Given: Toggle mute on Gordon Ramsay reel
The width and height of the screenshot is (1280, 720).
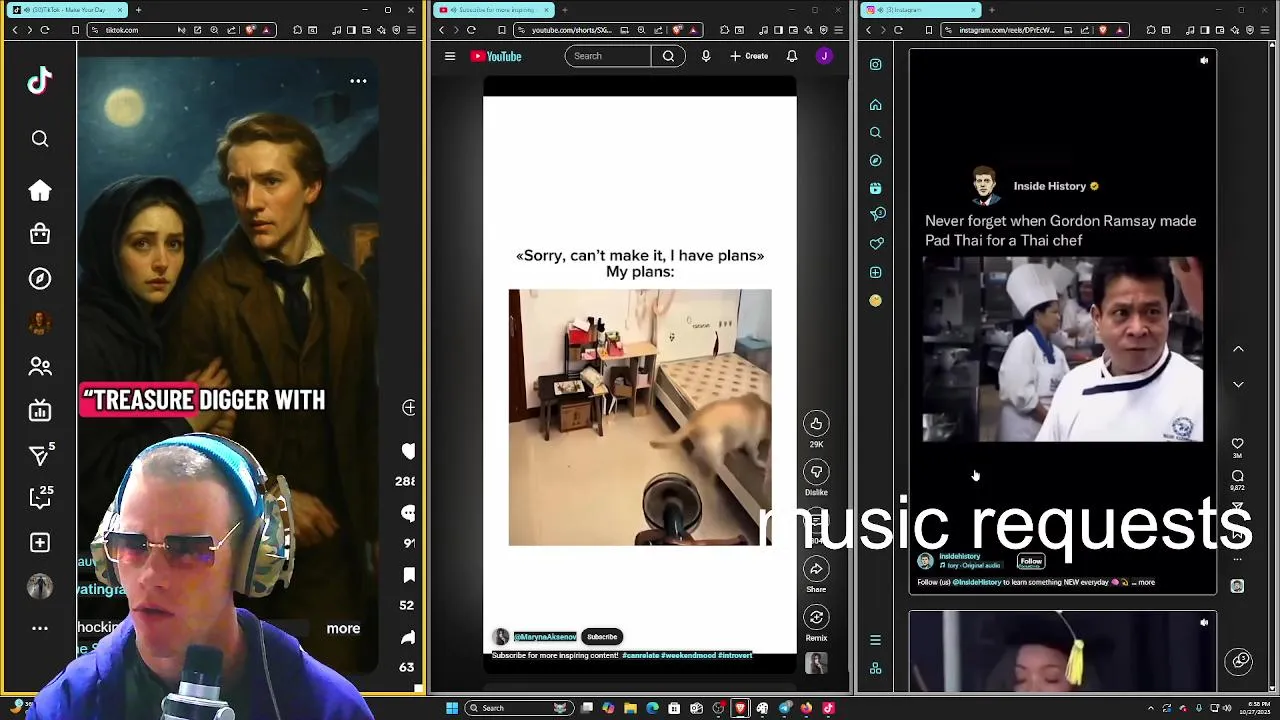Looking at the screenshot, I should pos(1204,61).
